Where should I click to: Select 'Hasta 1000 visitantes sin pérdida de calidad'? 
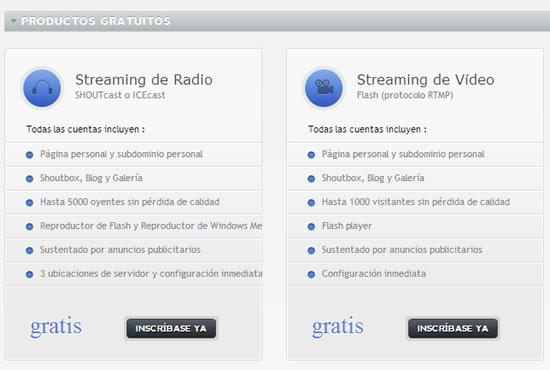pyautogui.click(x=415, y=202)
